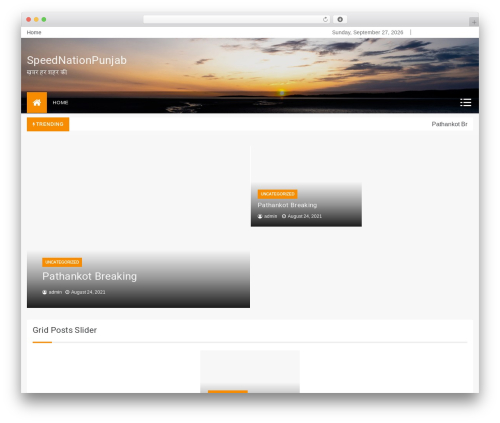Image resolution: width=500 pixels, height=423 pixels.
Task: Click UNCATEGORIZED tag on large featured post
Action: point(62,262)
